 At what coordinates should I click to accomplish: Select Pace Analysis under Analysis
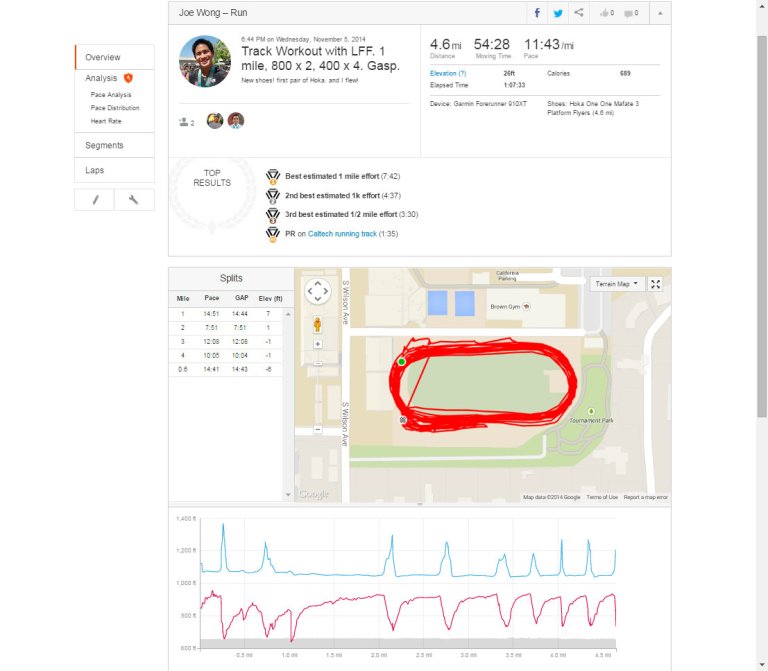(x=111, y=95)
